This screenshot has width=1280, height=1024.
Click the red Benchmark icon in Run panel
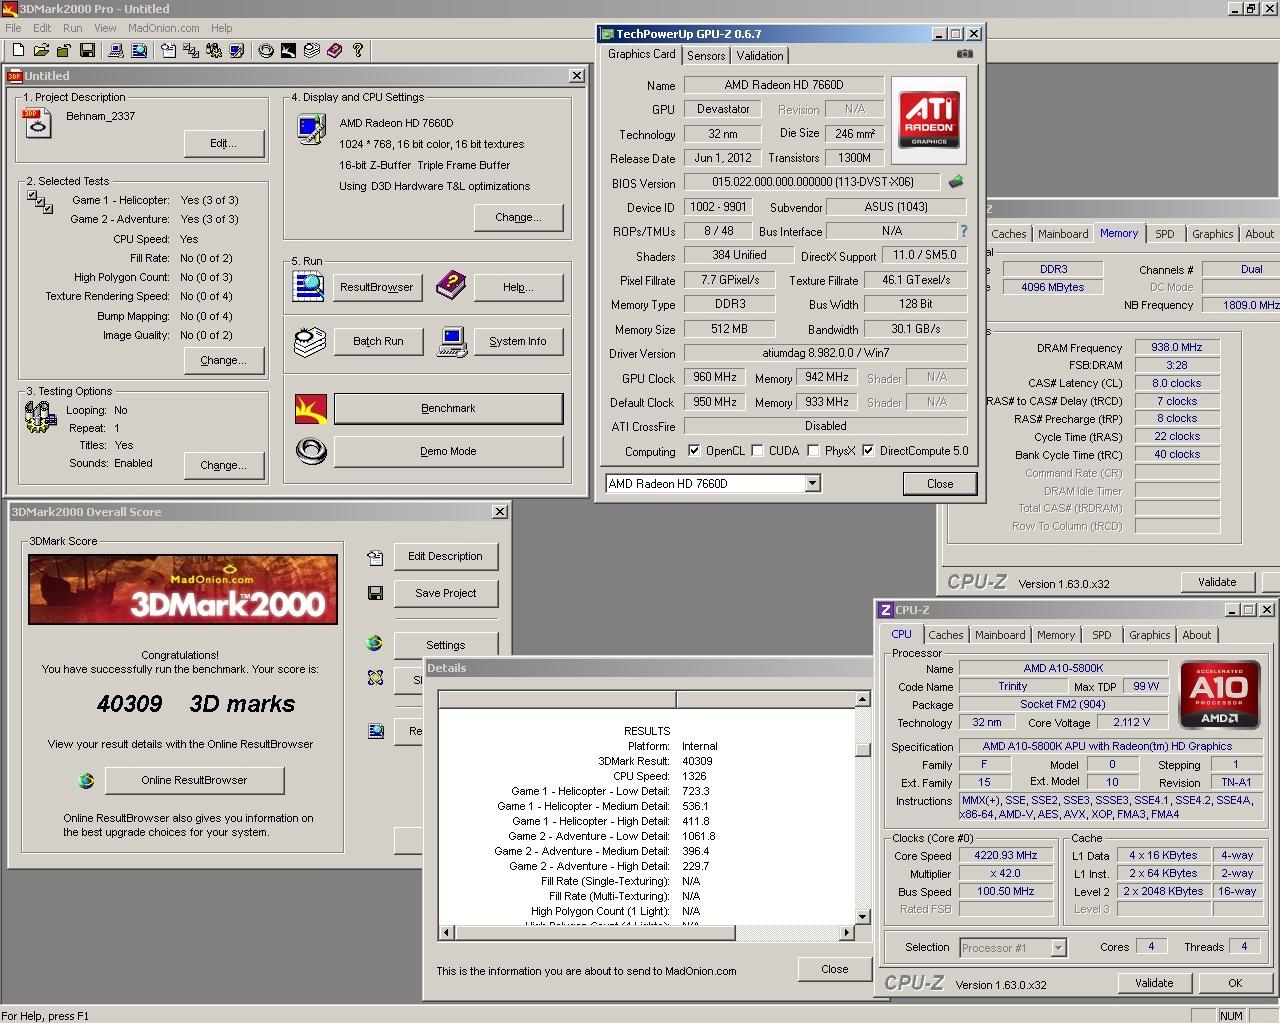(x=311, y=408)
